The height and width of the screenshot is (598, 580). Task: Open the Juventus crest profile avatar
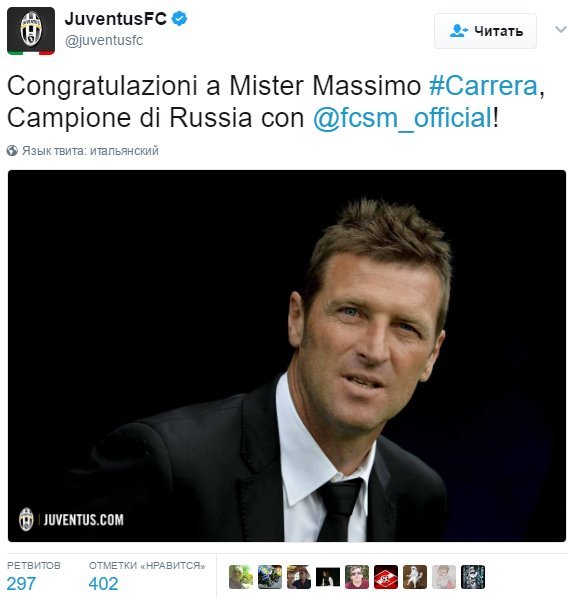point(31,31)
